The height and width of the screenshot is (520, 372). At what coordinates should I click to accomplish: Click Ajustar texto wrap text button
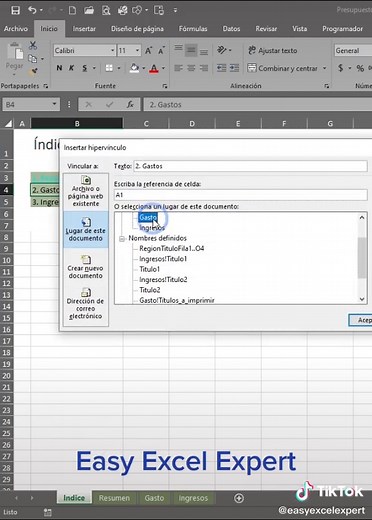[272, 51]
